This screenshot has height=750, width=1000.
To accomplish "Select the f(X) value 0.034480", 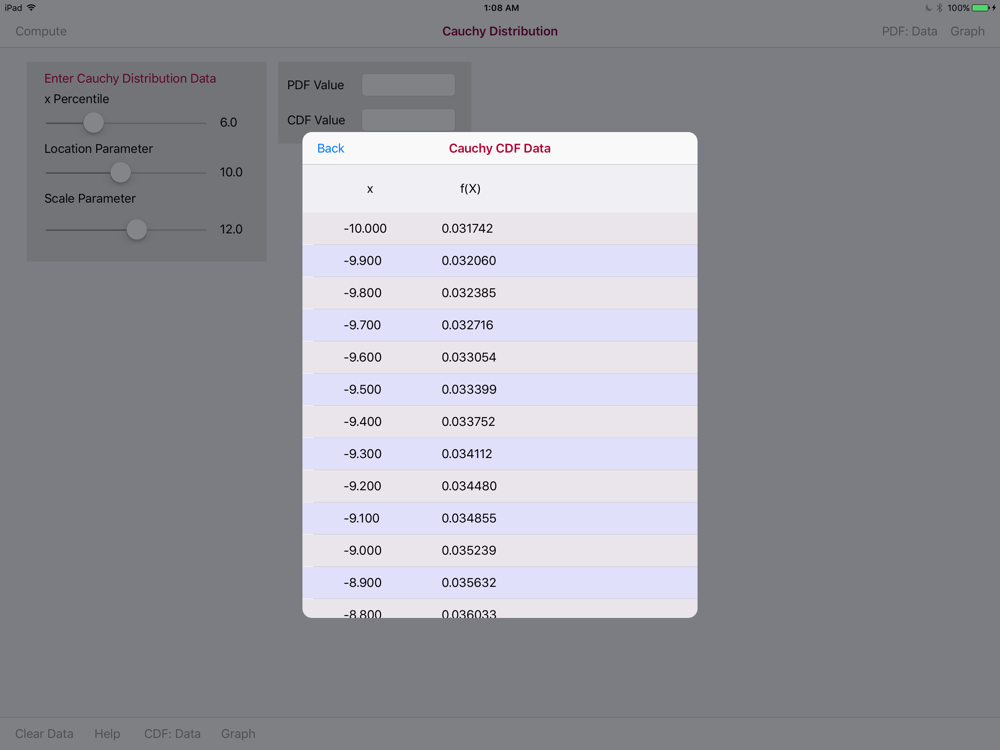I will pyautogui.click(x=469, y=486).
